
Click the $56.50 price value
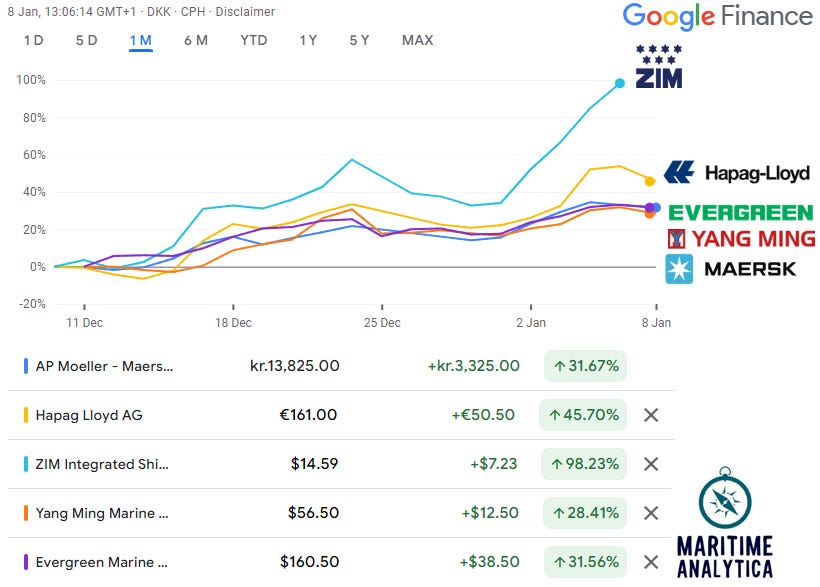click(x=313, y=513)
